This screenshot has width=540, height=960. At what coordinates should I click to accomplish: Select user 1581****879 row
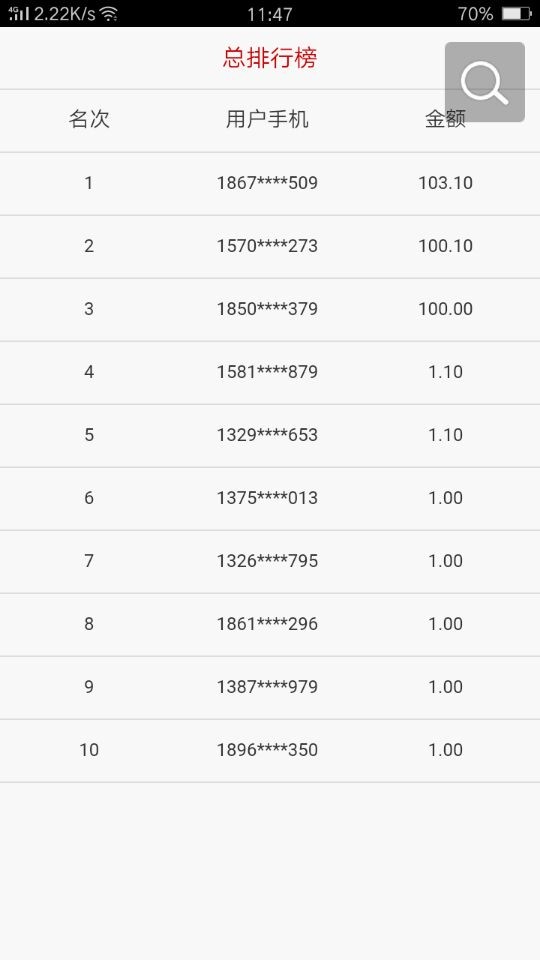pyautogui.click(x=270, y=372)
